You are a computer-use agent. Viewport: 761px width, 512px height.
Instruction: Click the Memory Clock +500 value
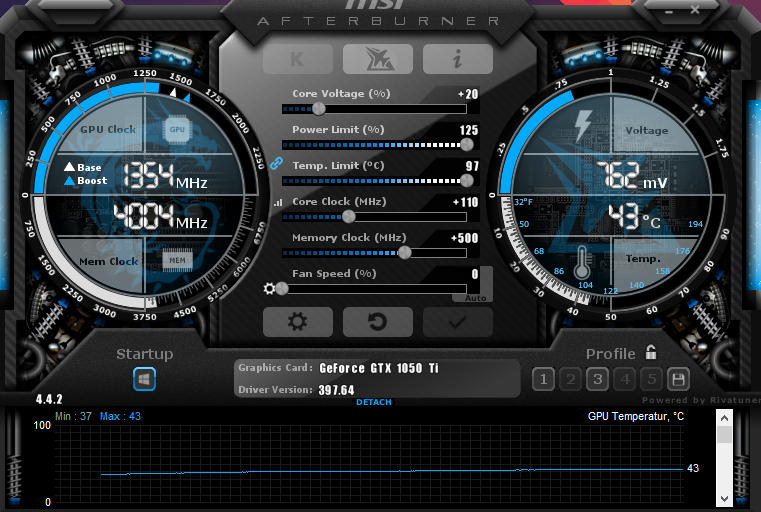[464, 238]
